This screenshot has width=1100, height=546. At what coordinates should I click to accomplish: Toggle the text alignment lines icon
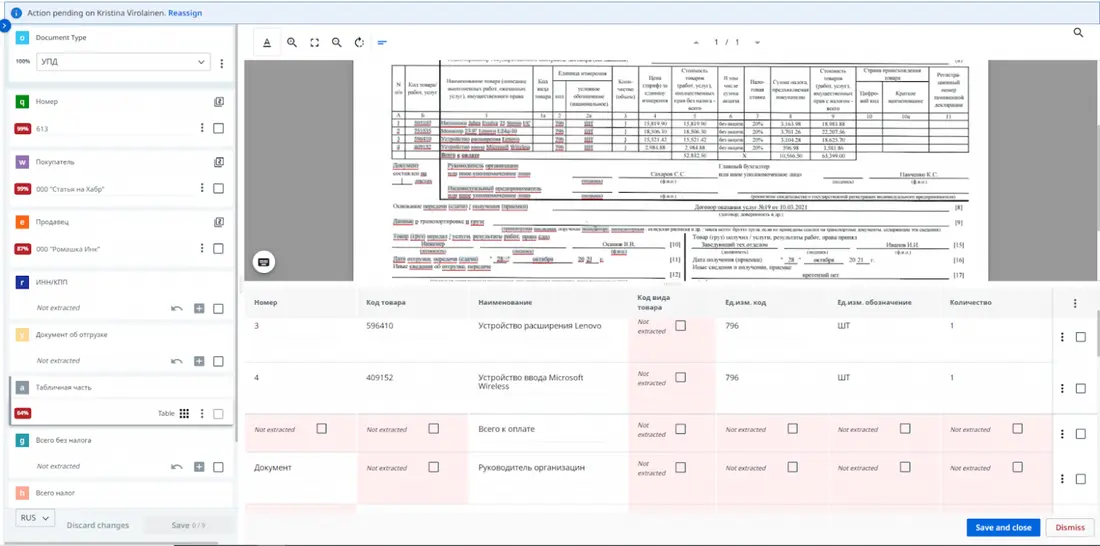[x=382, y=43]
